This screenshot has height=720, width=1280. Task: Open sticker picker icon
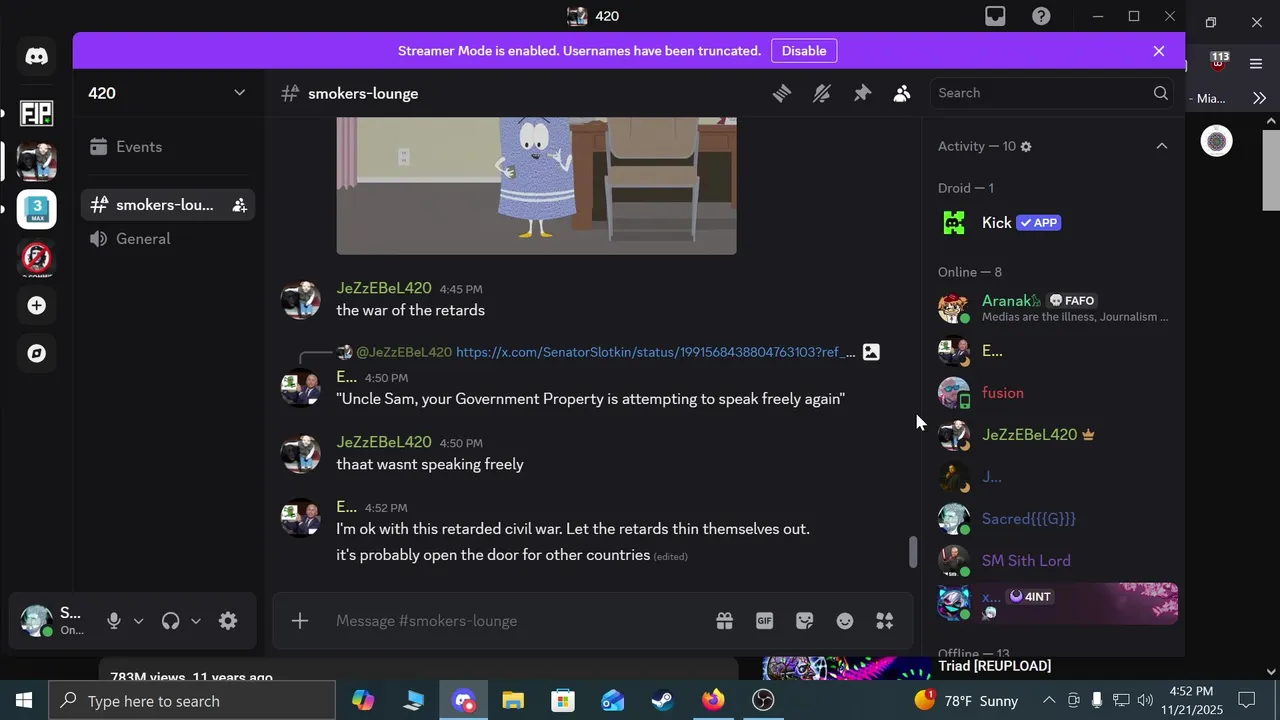(805, 621)
